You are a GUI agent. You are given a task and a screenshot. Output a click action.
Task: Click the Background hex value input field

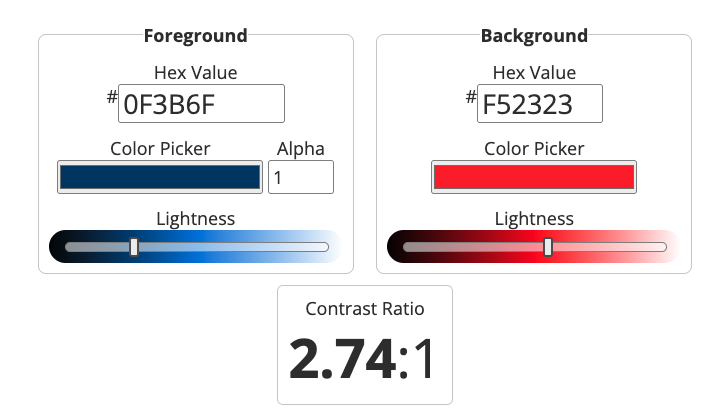coord(539,103)
